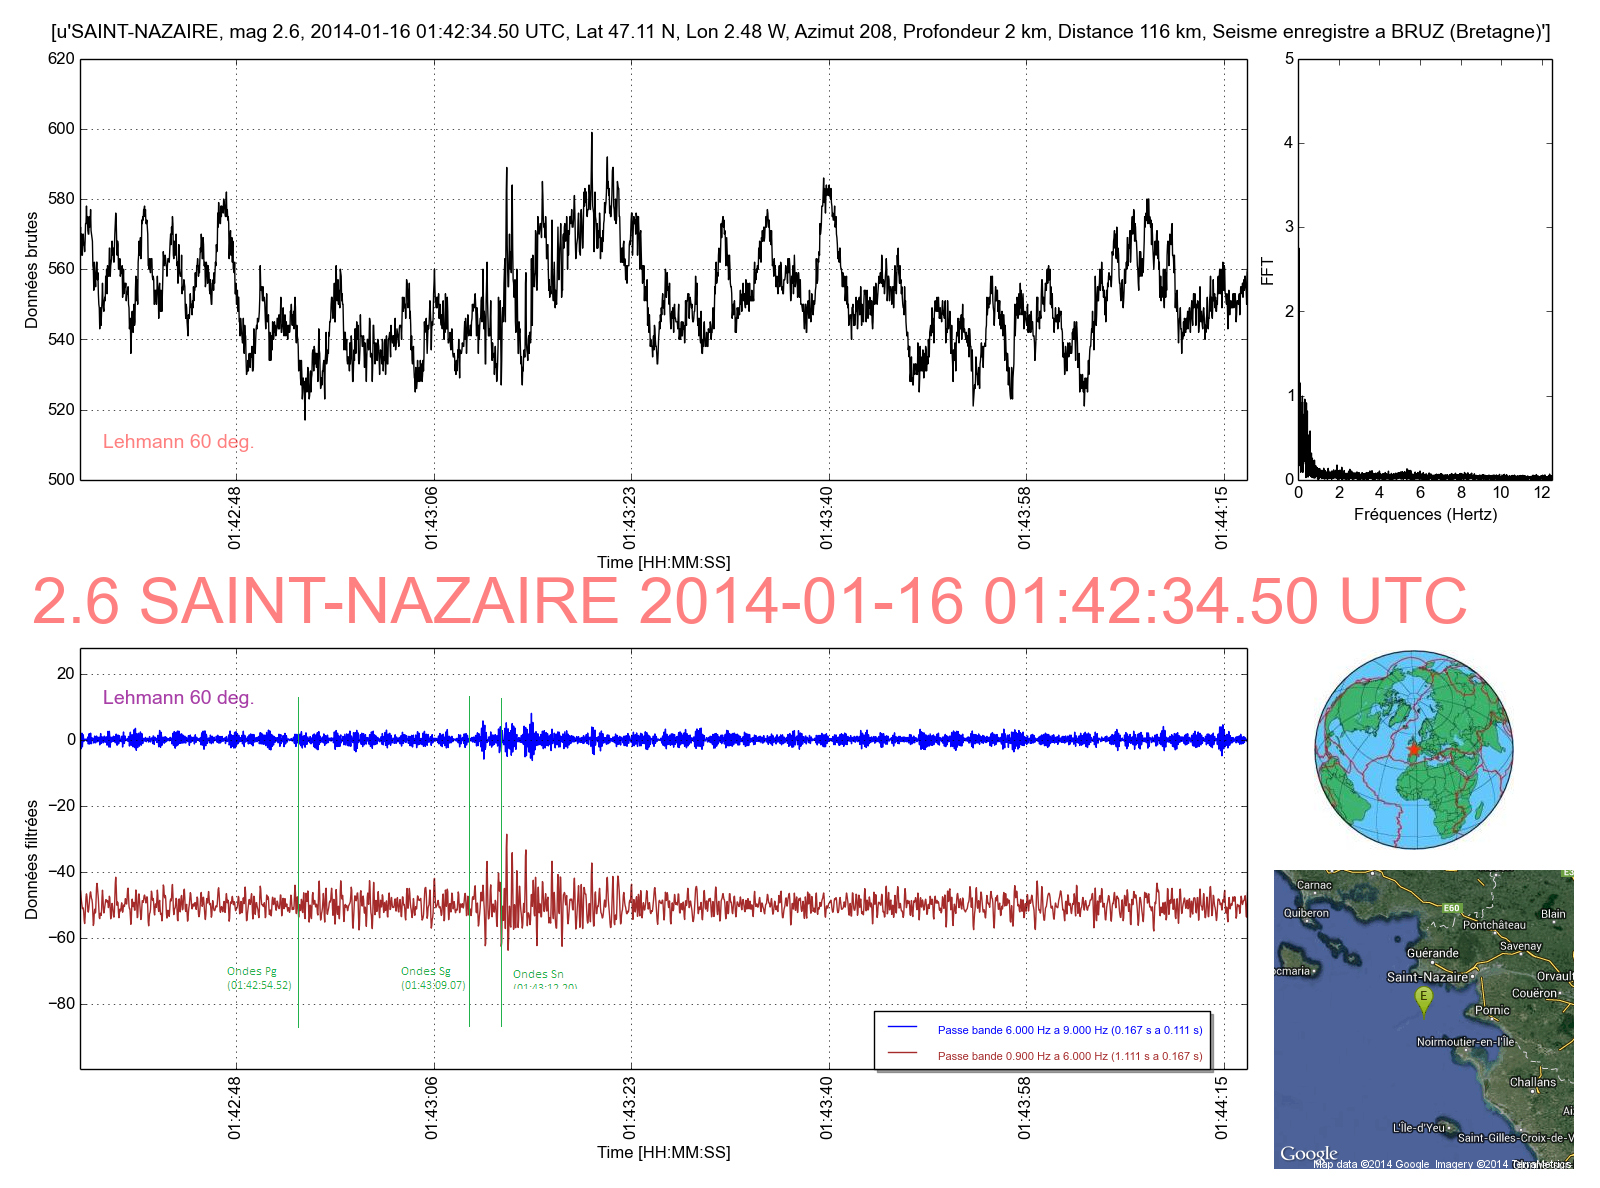Click the green epicenter marker on the map
This screenshot has height=1188, width=1600.
tap(1423, 998)
